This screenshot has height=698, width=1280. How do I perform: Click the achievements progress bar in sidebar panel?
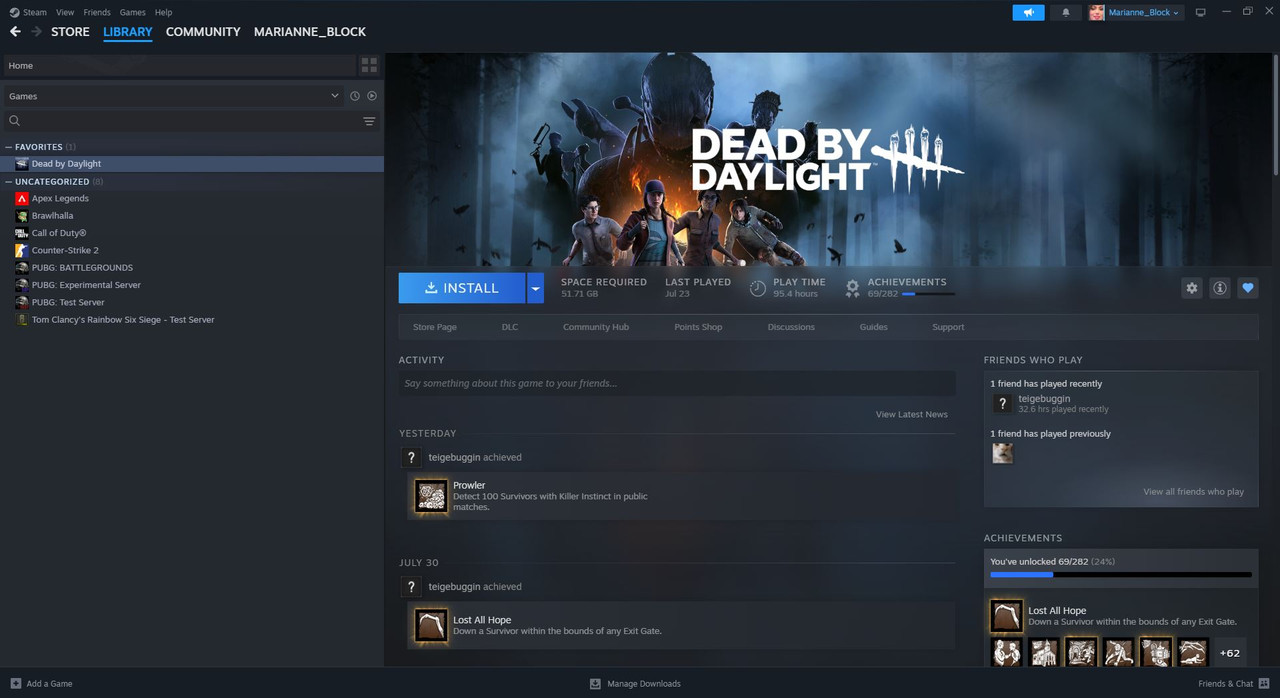[x=1120, y=575]
